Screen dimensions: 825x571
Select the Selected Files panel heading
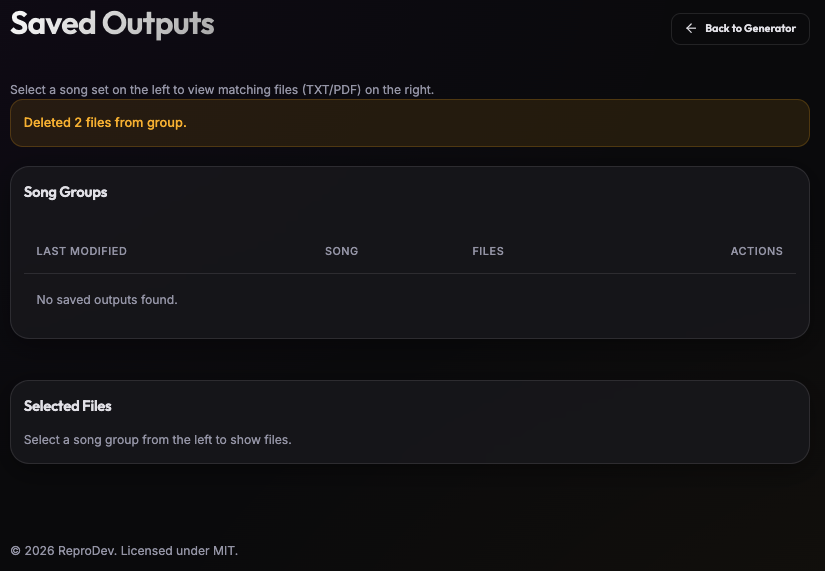pos(68,406)
